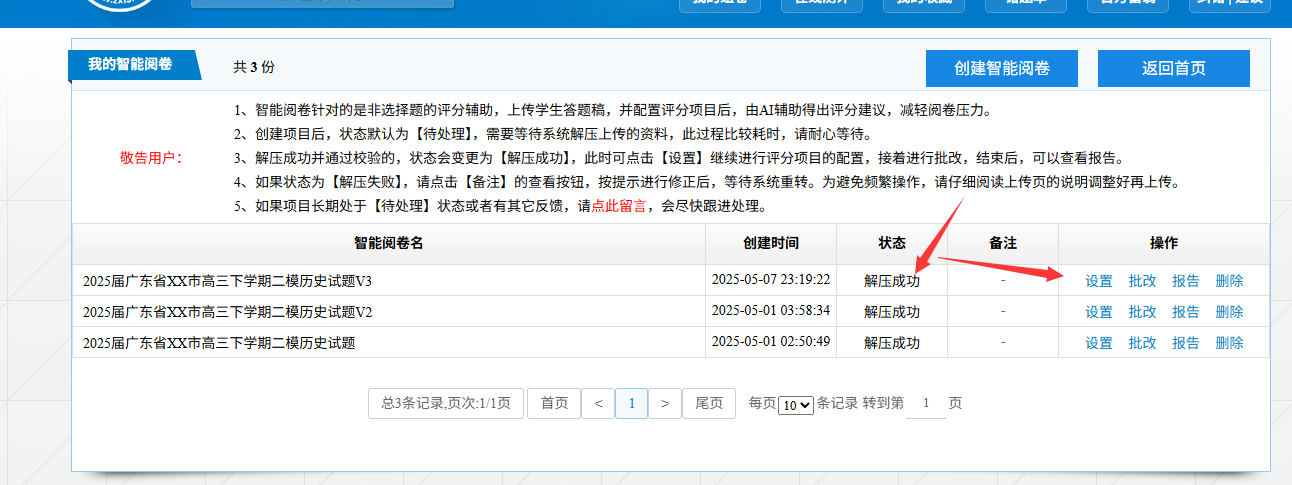The height and width of the screenshot is (485, 1292).
Task: Click the red 点此留言 link
Action: 619,207
